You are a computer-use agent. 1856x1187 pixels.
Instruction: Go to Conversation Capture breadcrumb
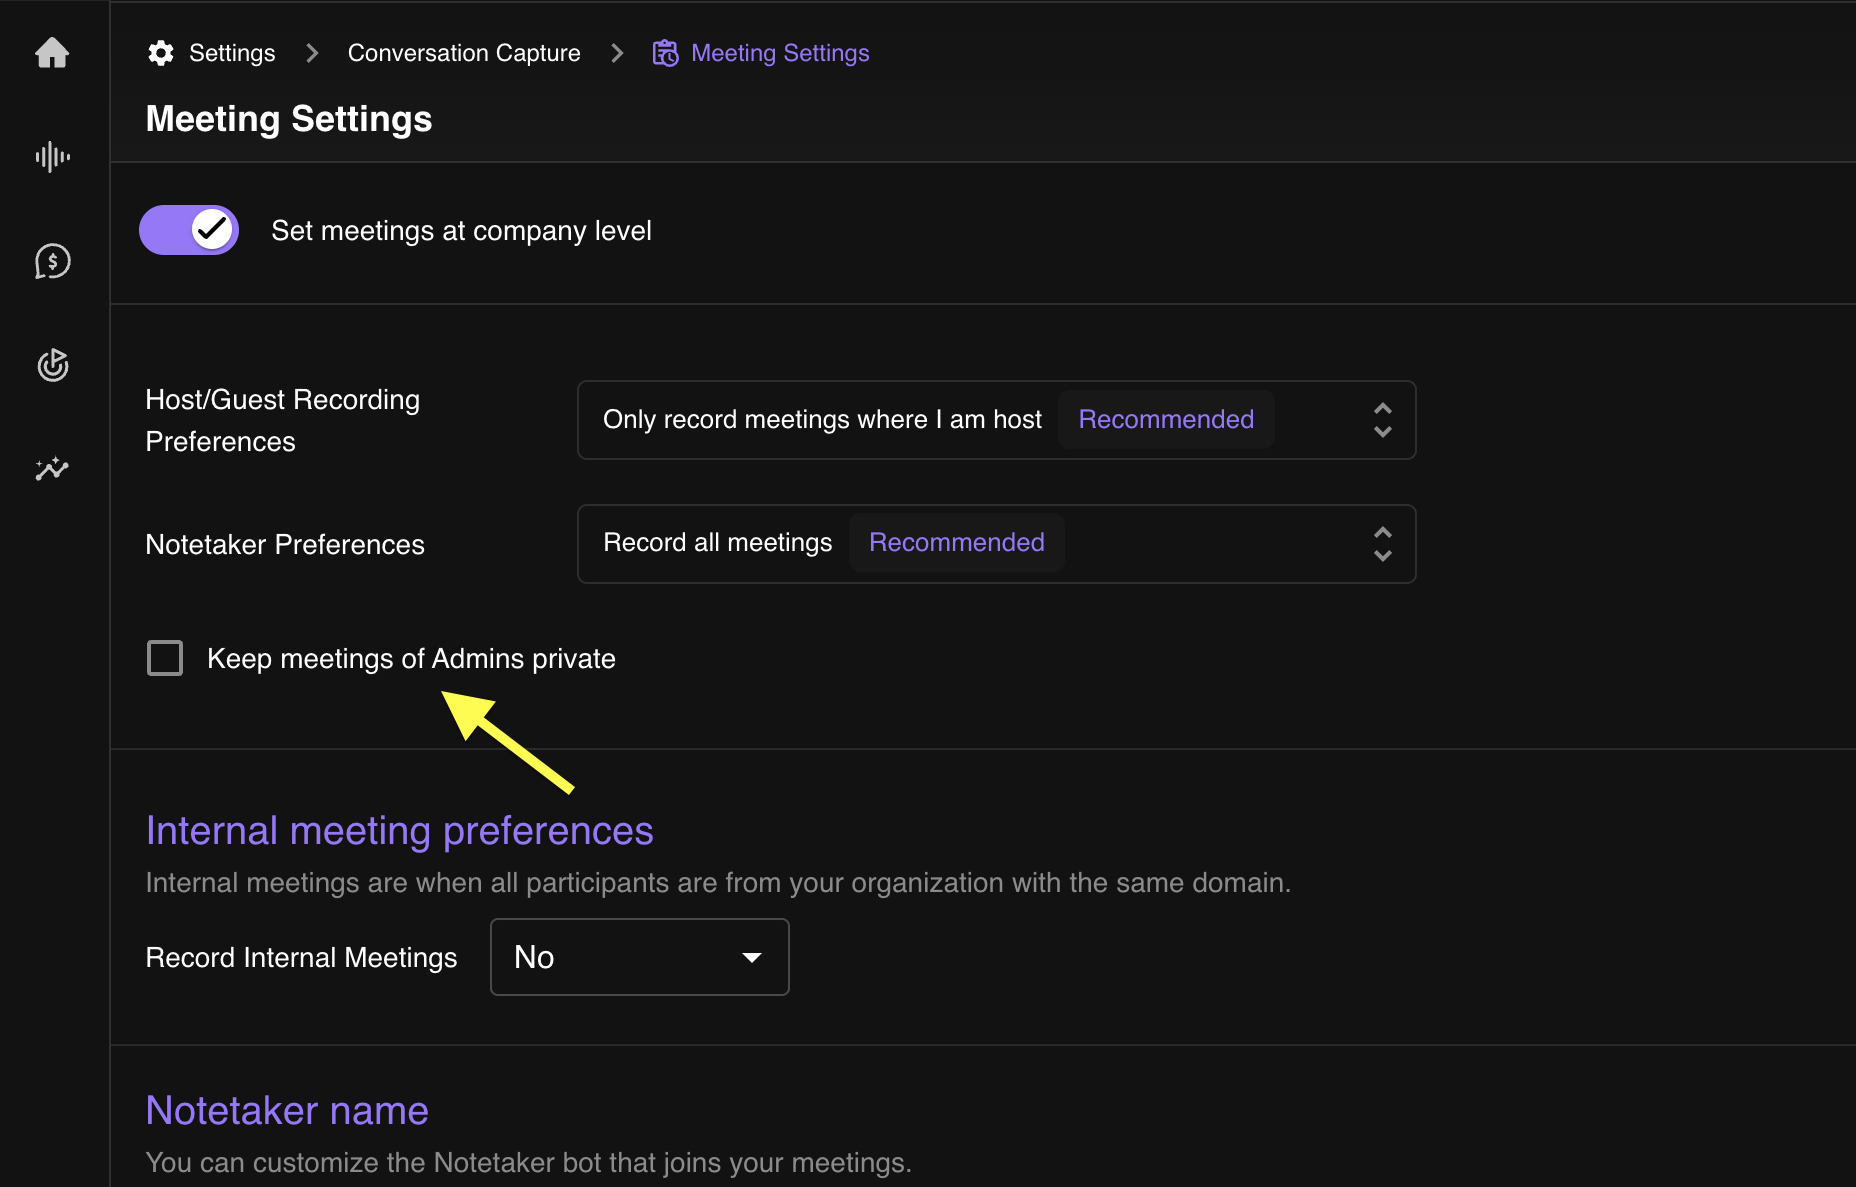click(x=464, y=53)
